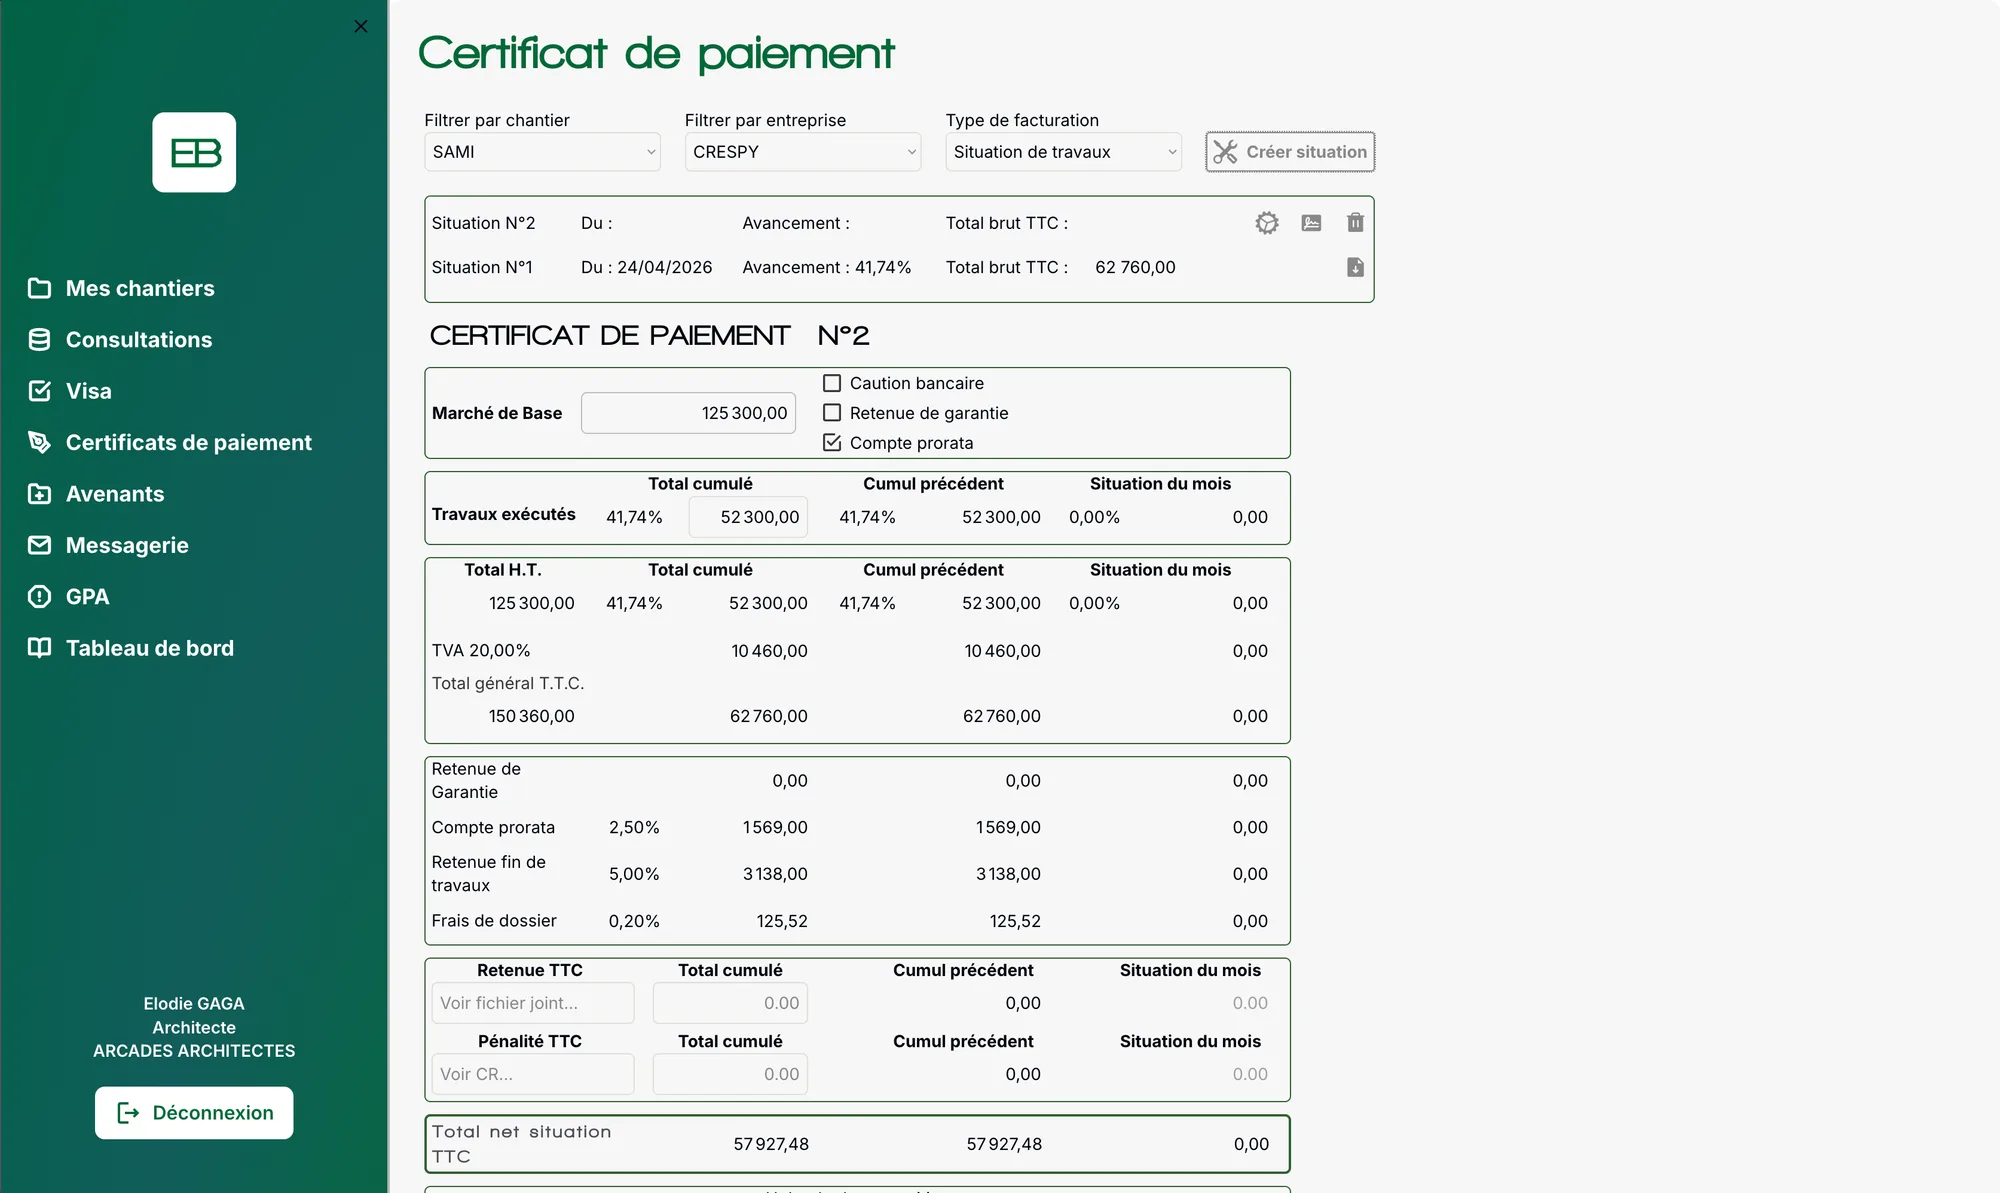This screenshot has height=1193, width=2000.
Task: Click the Total net situation TTC value 57 927,48 under Total cumulé
Action: click(771, 1144)
